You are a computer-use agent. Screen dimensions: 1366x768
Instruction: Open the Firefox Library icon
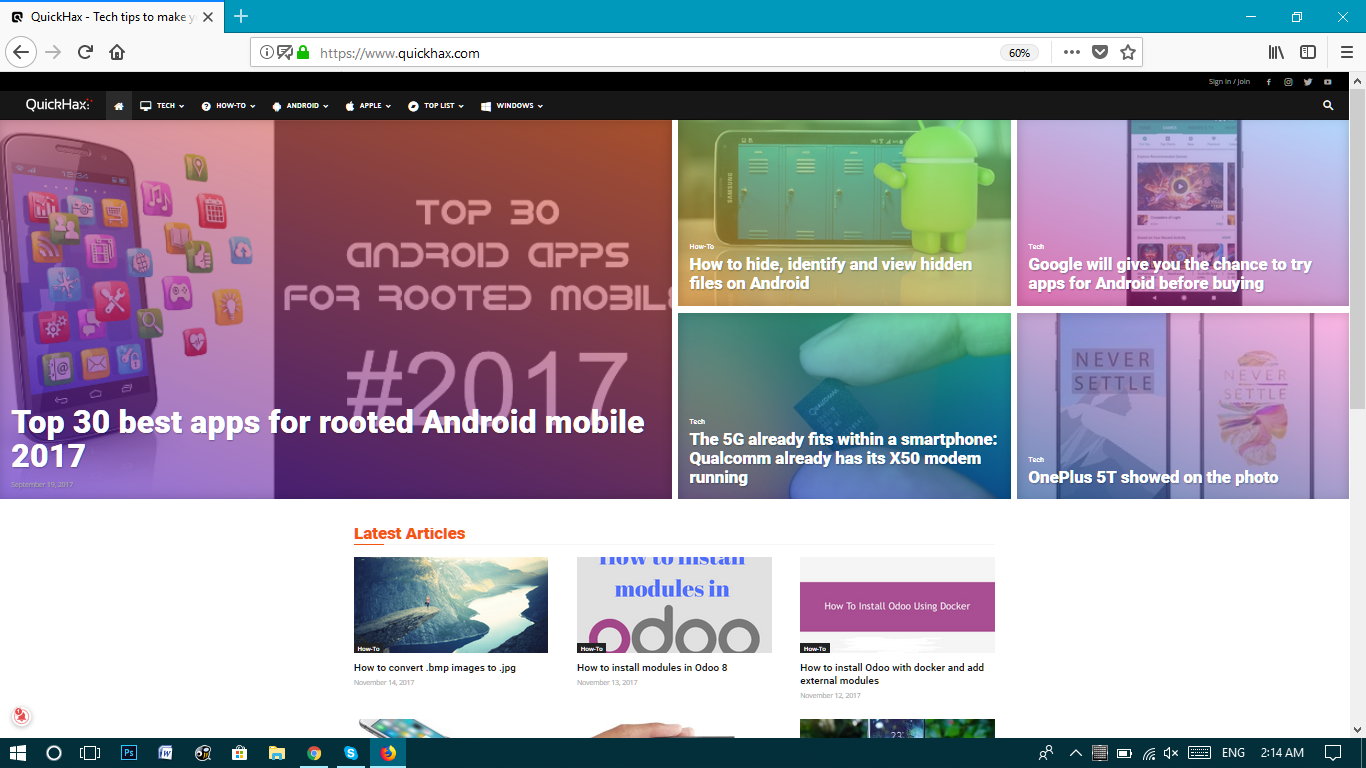click(1277, 52)
